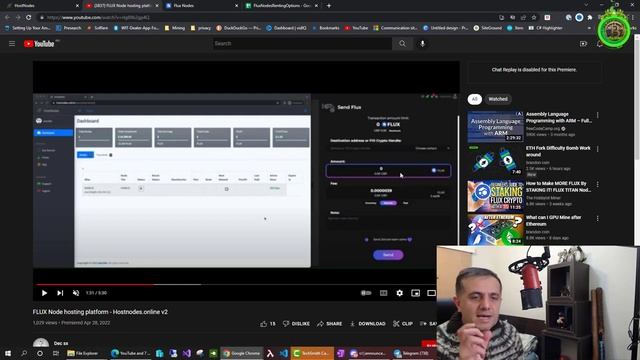Start voice search with microphone icon
The height and width of the screenshot is (360, 640).
point(422,44)
